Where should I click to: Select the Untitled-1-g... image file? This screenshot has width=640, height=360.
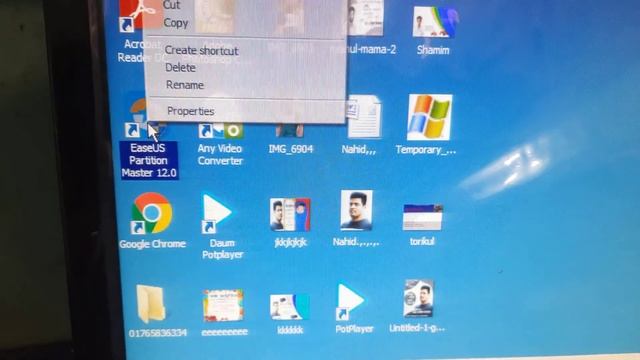[418, 299]
